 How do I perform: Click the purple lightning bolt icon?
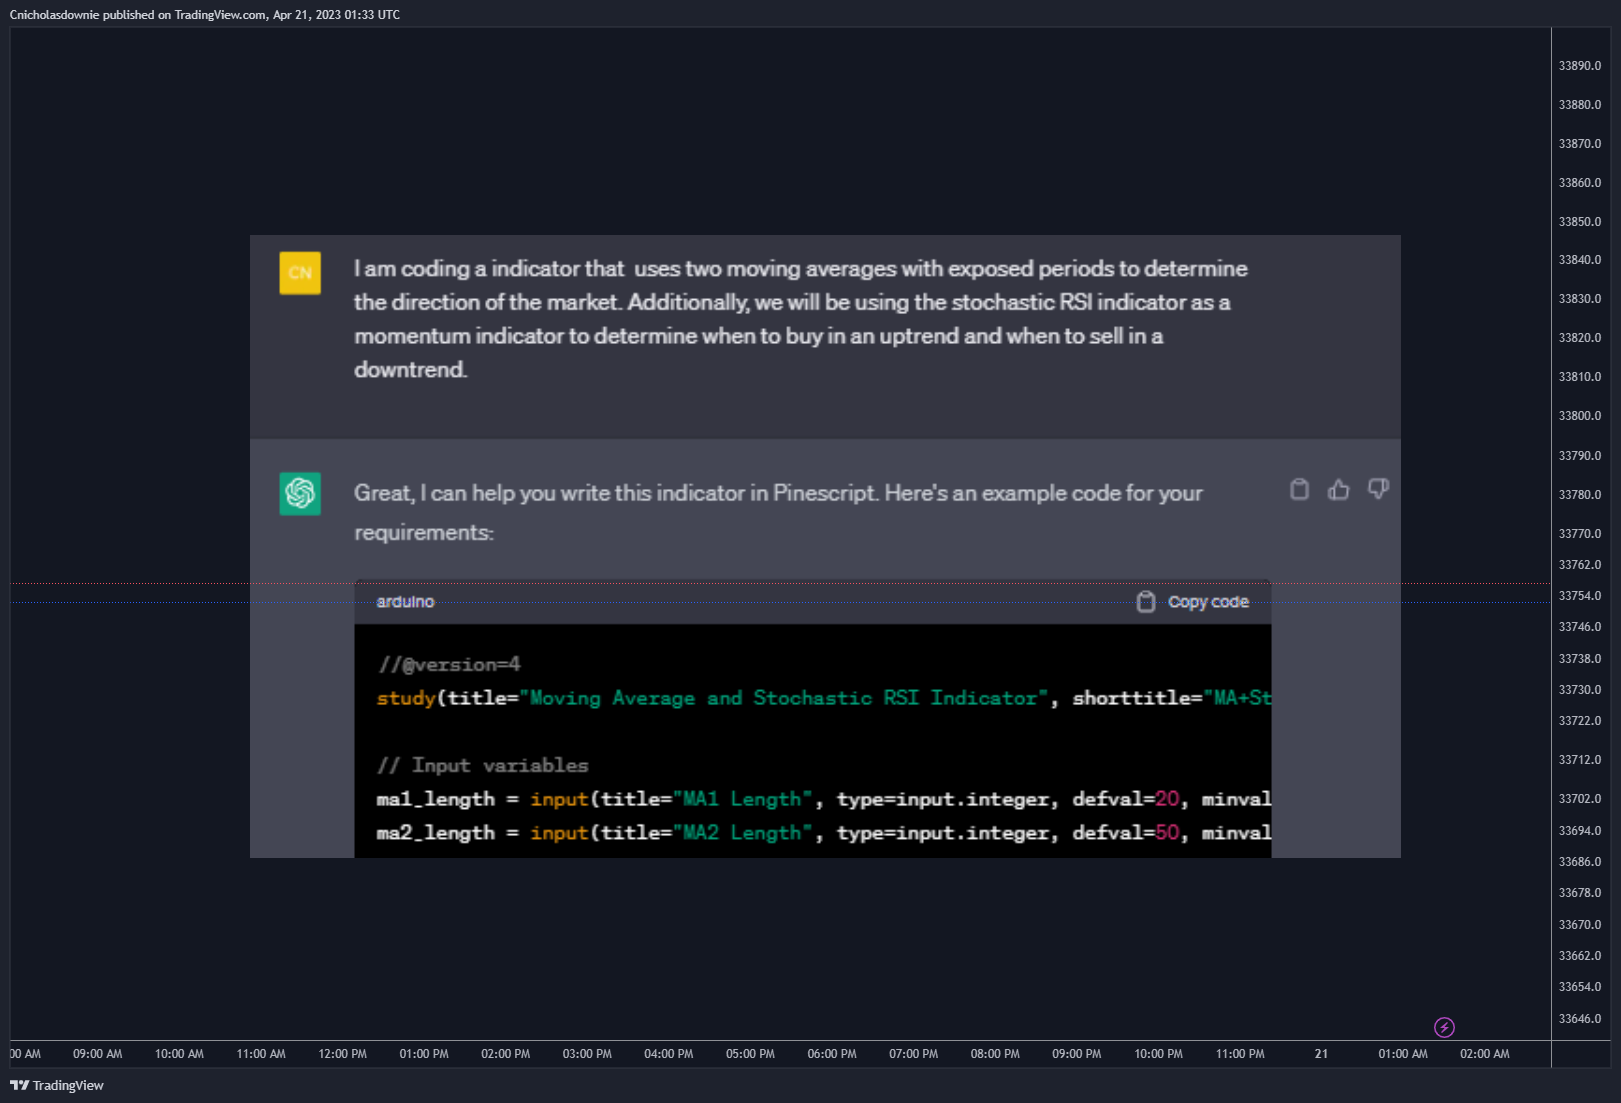click(x=1444, y=1027)
